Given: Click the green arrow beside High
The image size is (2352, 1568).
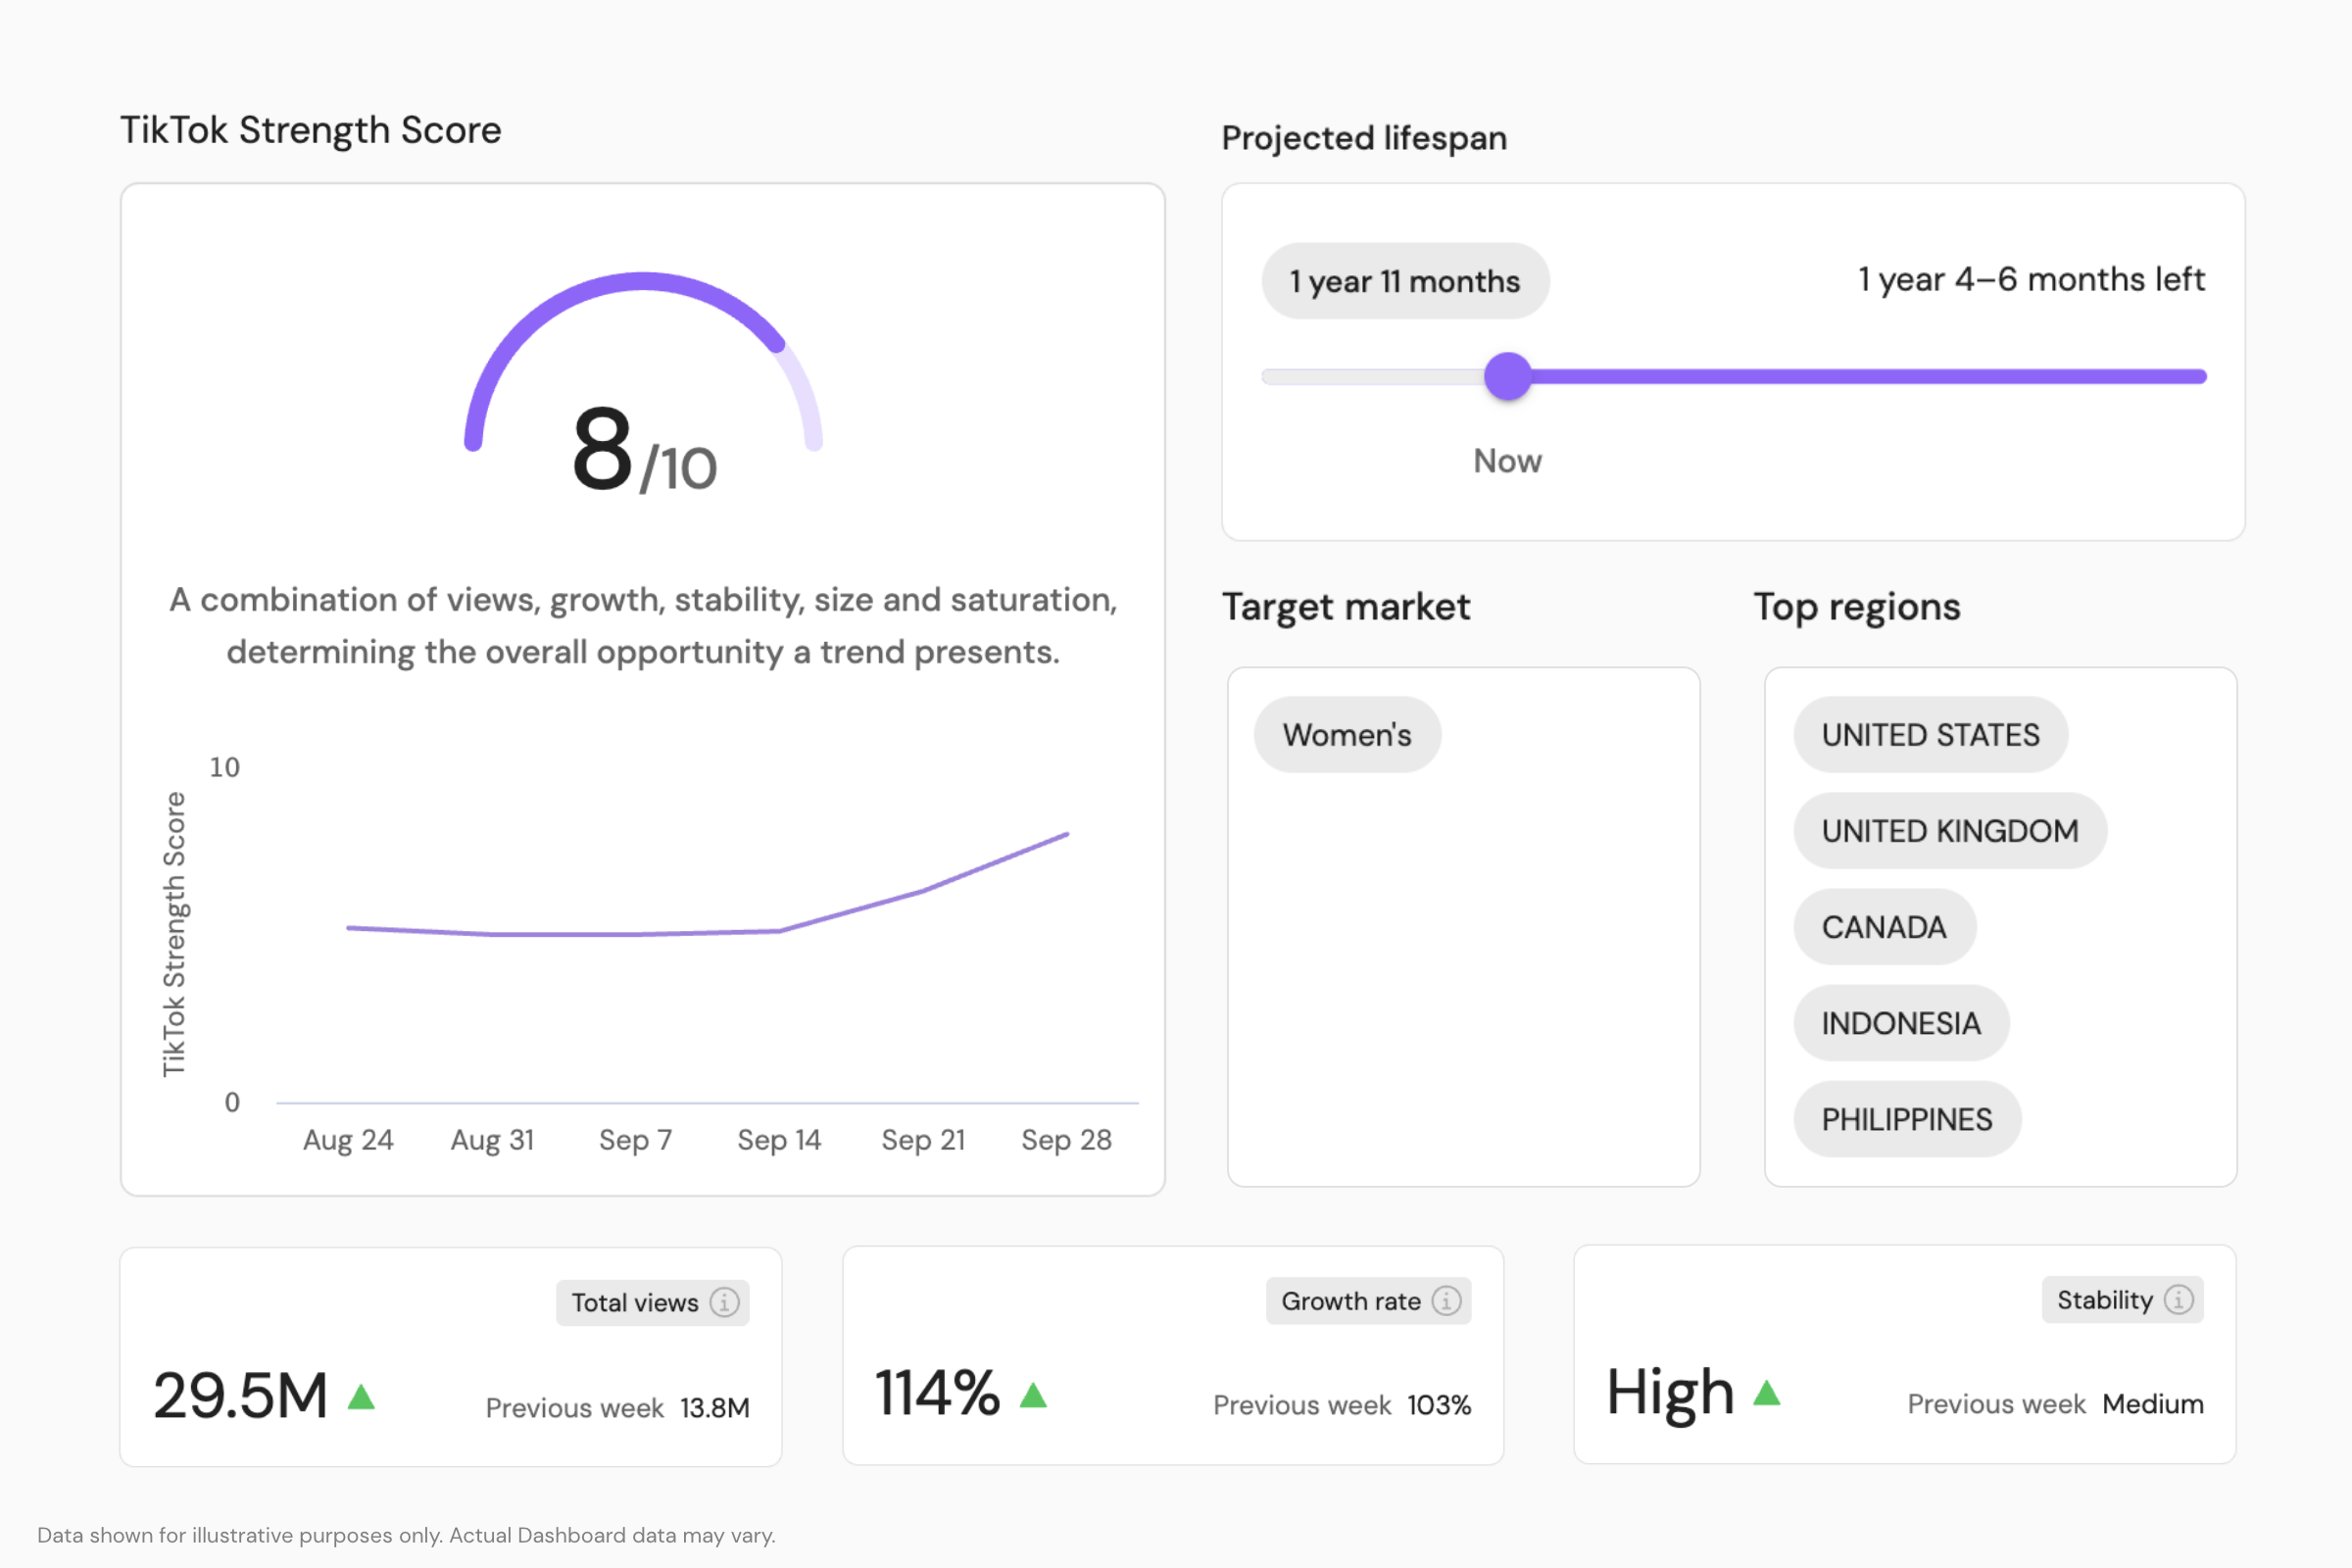Looking at the screenshot, I should click(1767, 1392).
